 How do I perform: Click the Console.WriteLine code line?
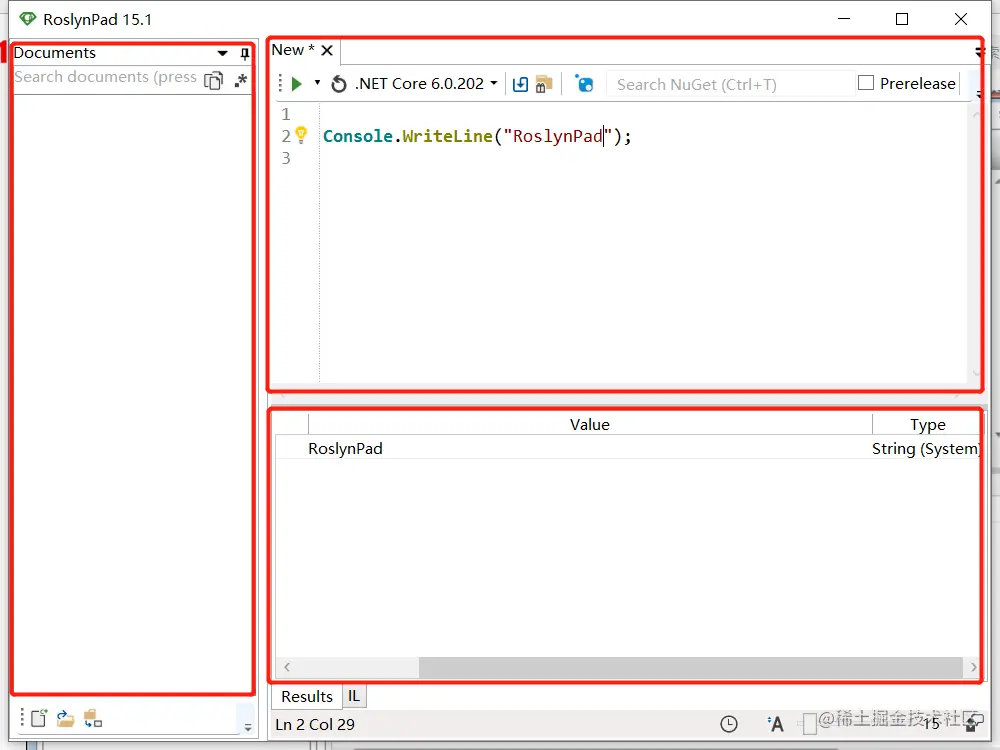pyautogui.click(x=477, y=136)
